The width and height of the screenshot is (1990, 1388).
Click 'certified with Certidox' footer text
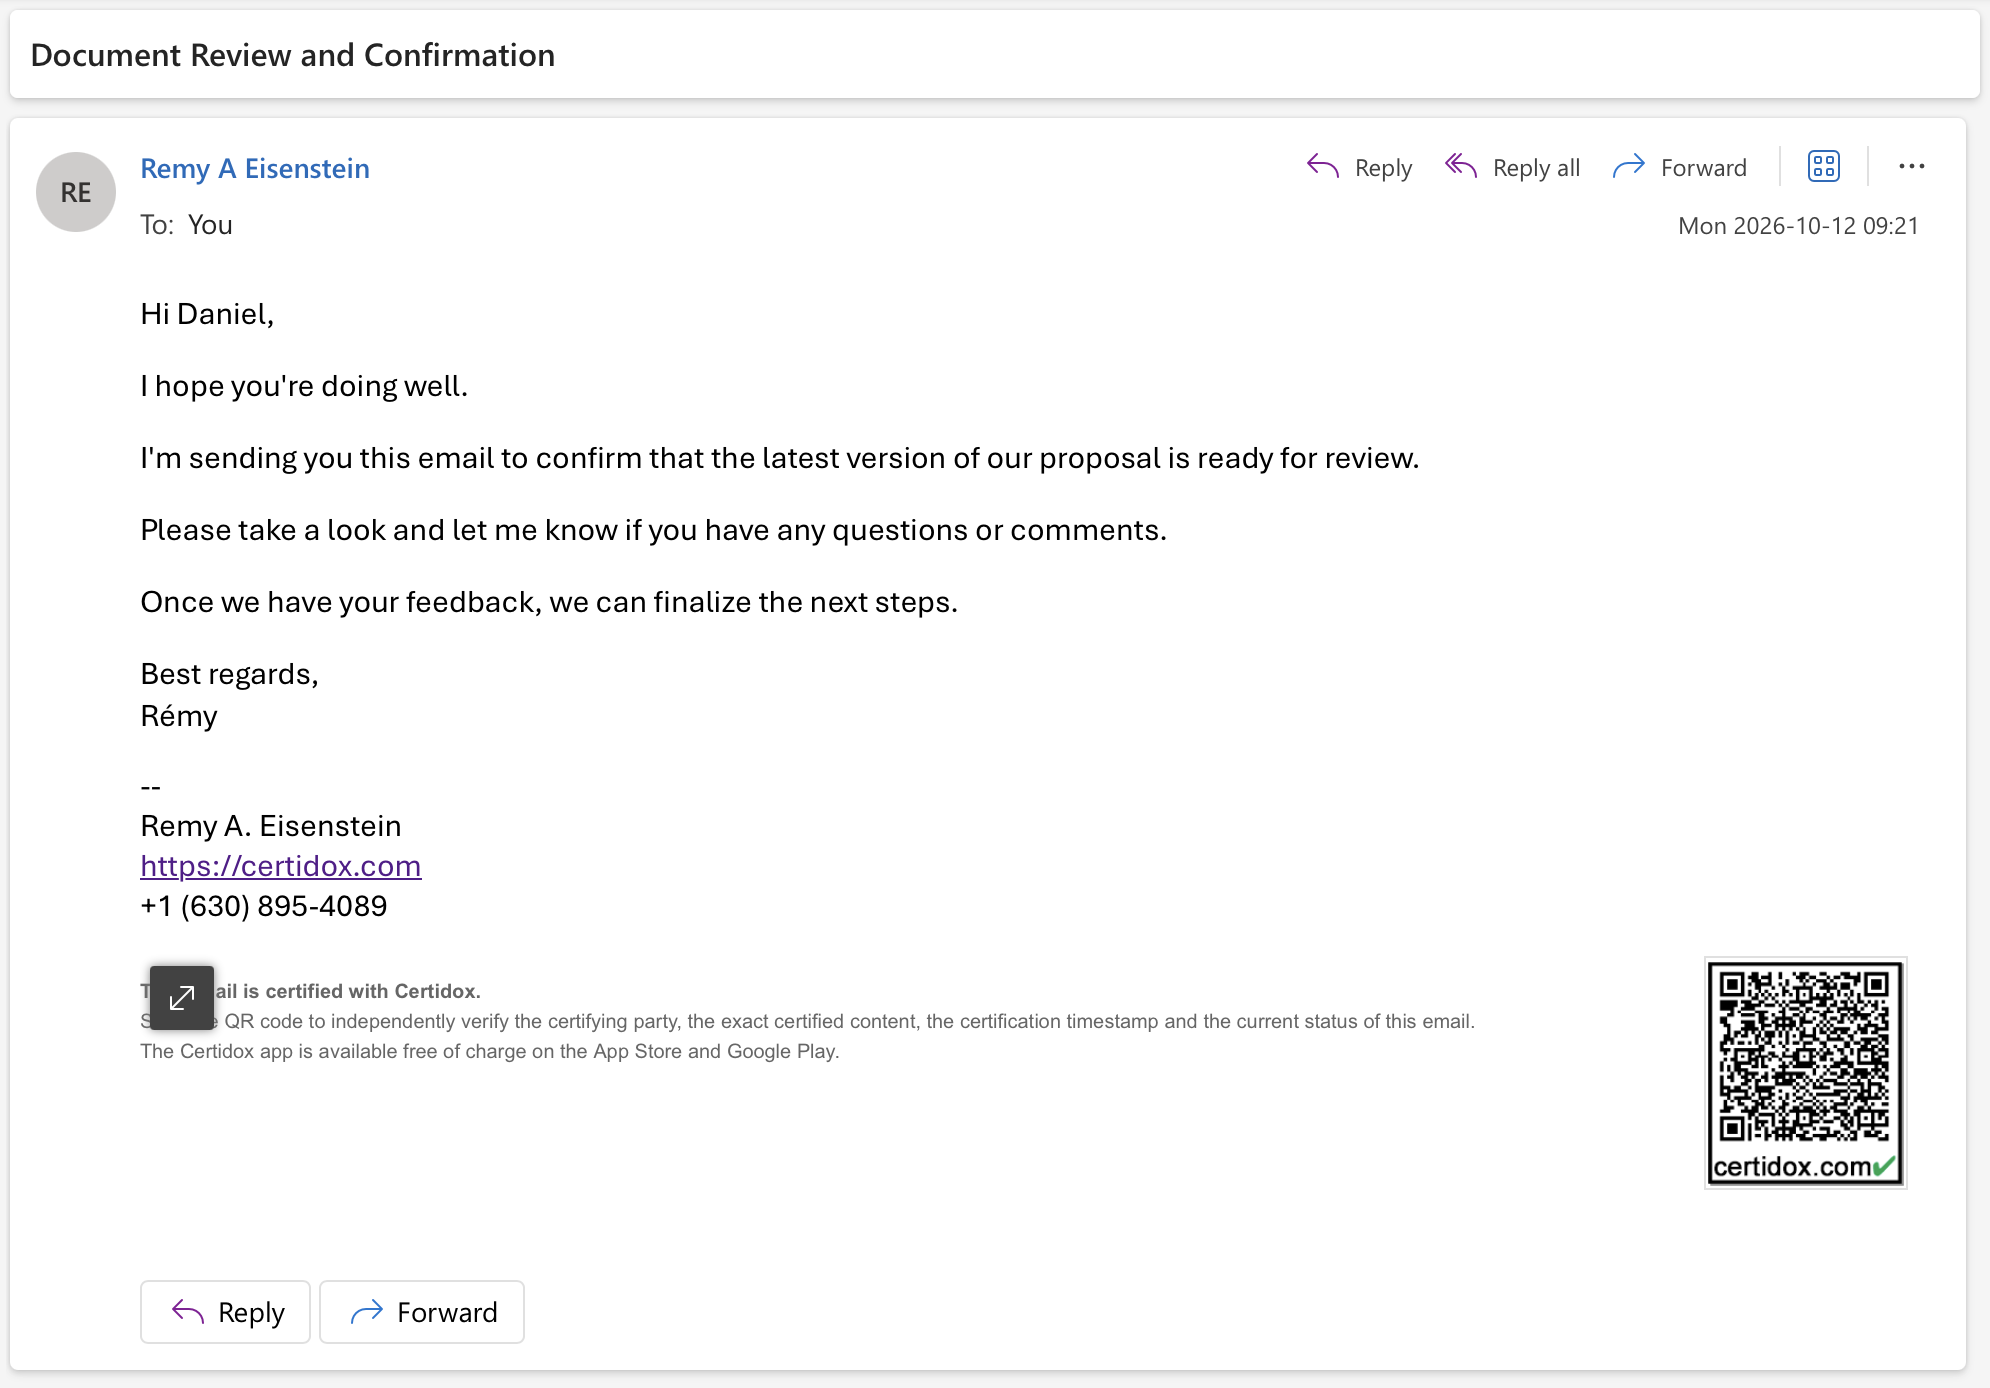pyautogui.click(x=372, y=991)
